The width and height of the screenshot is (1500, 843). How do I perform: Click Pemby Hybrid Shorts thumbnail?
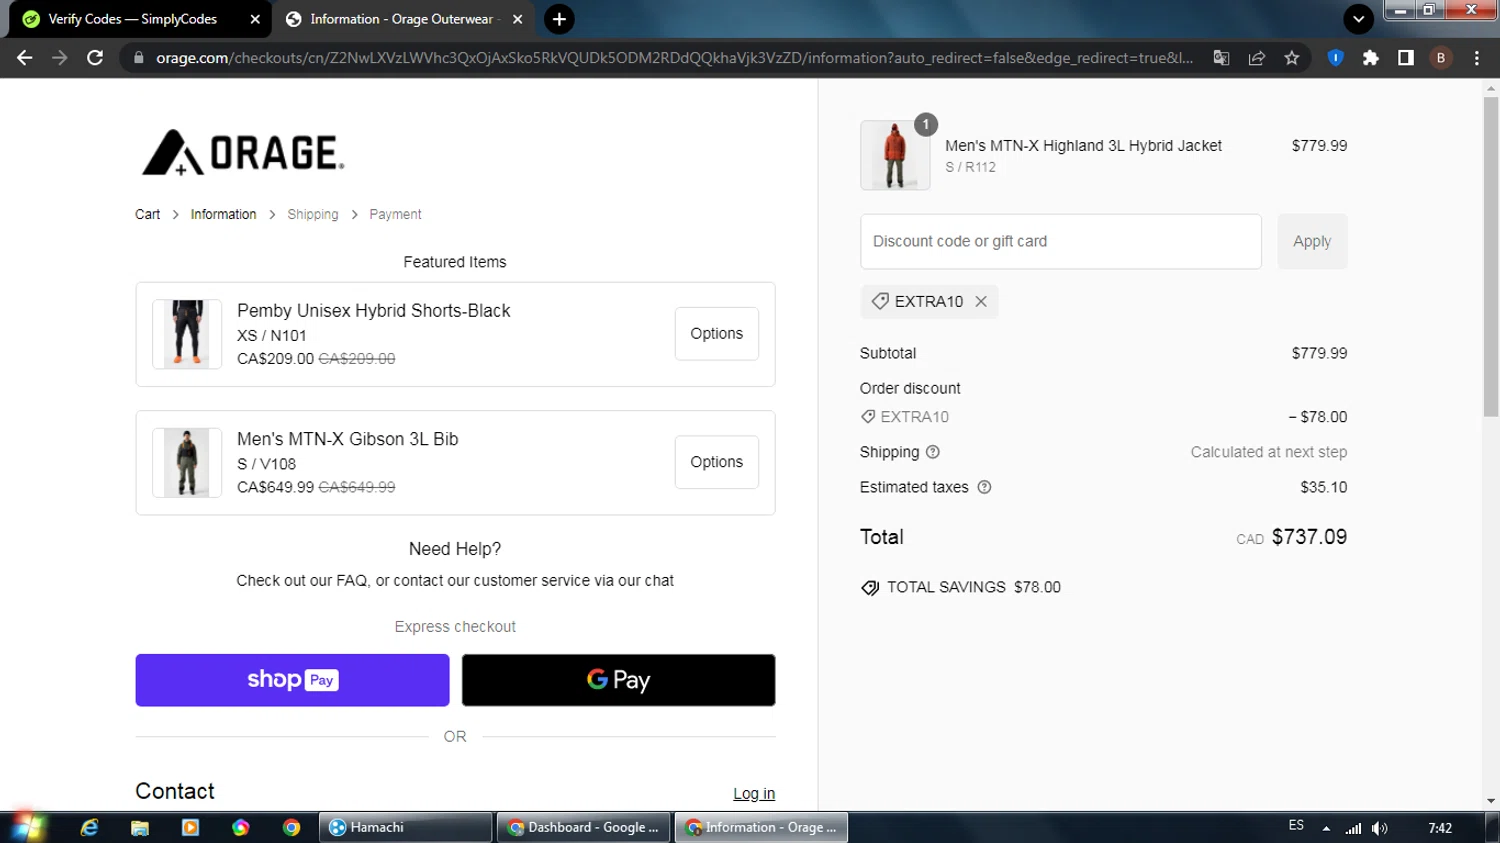coord(187,334)
